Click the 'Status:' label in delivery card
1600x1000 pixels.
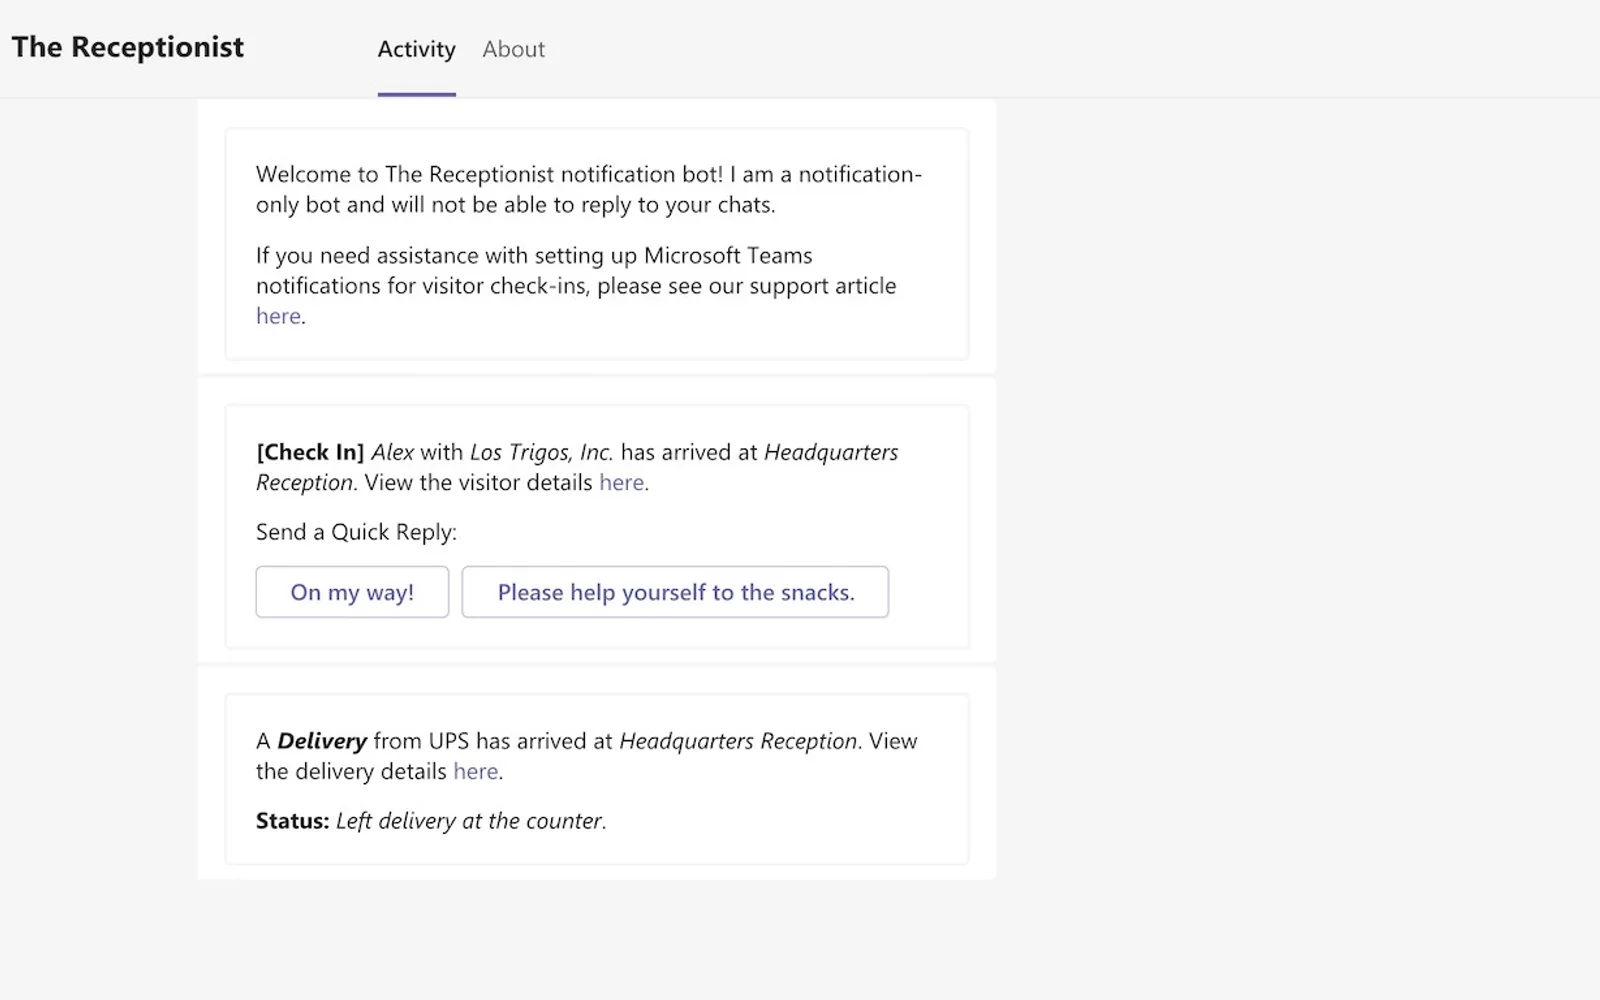pyautogui.click(x=292, y=821)
